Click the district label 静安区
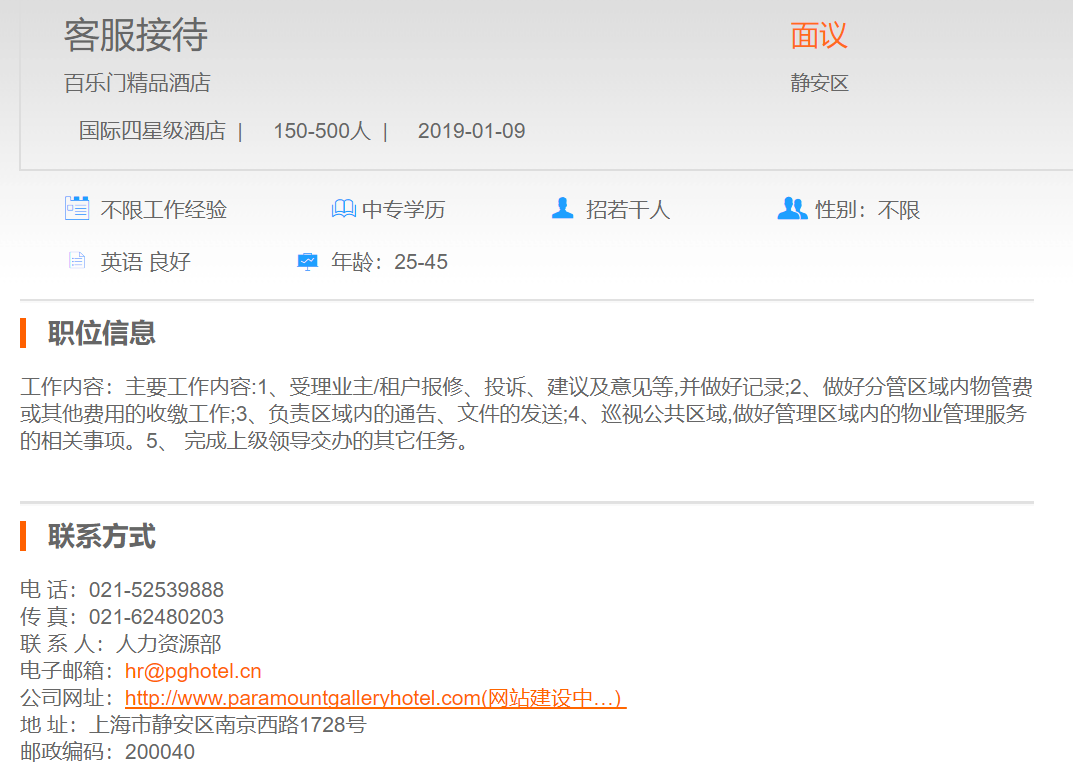This screenshot has width=1073, height=778. coord(819,83)
